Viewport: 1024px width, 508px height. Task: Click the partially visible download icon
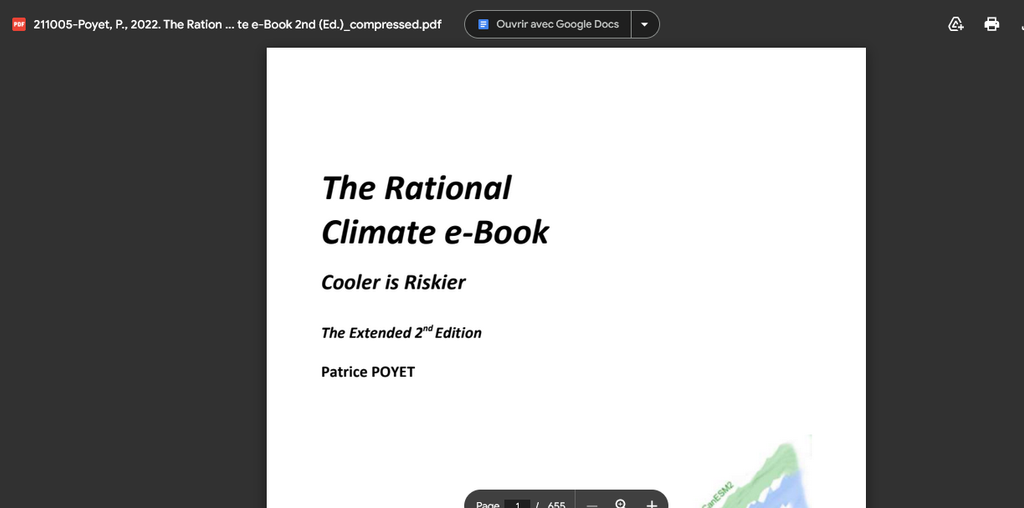point(1020,24)
